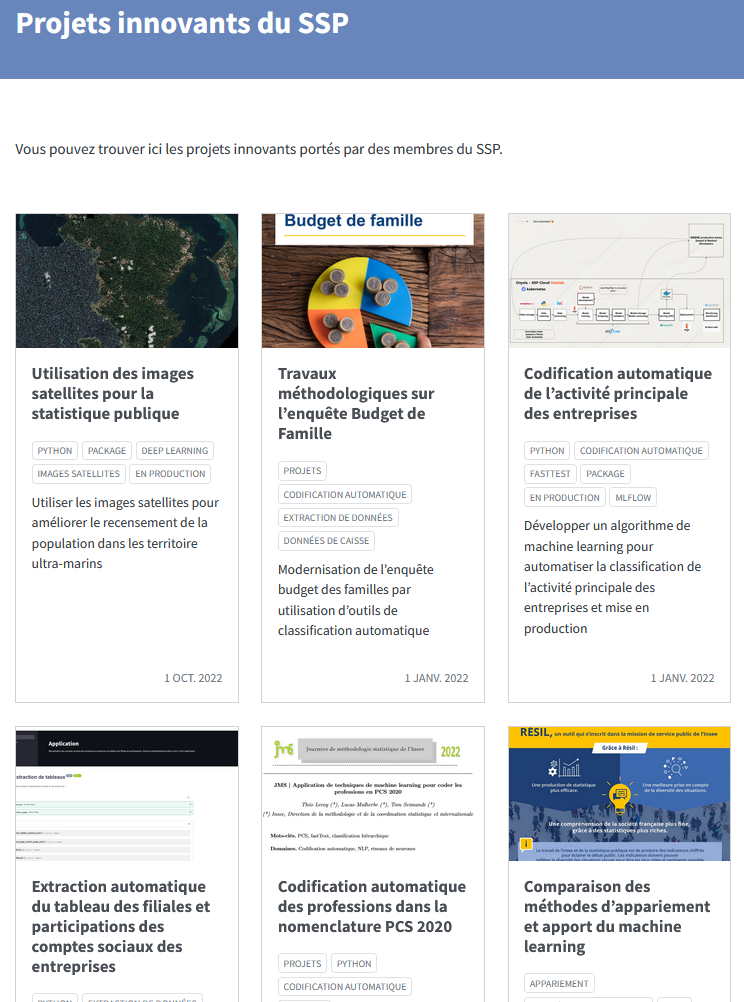
Task: Open "Comparaison des méthodes d'appariement" title
Action: 617,916
